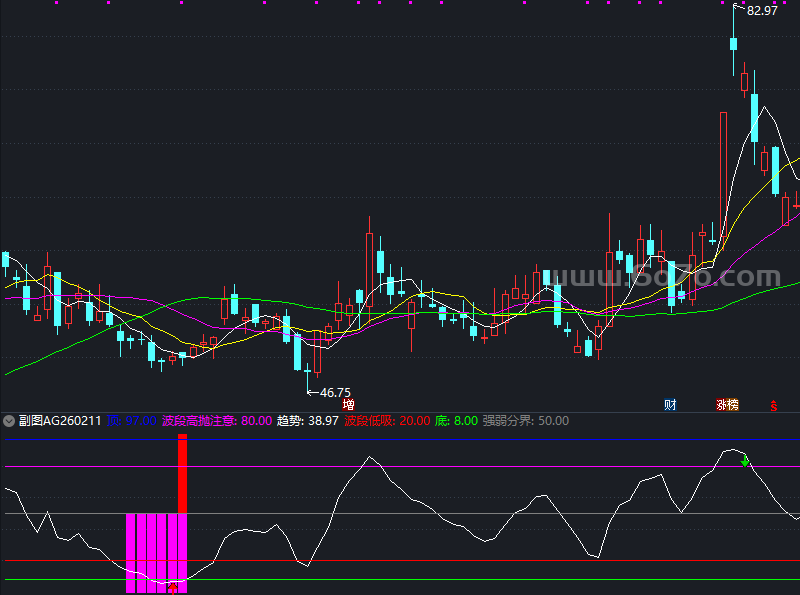Screen dimensions: 800x595
Task: Open the 涨榜 marker on the timeline
Action: point(727,405)
